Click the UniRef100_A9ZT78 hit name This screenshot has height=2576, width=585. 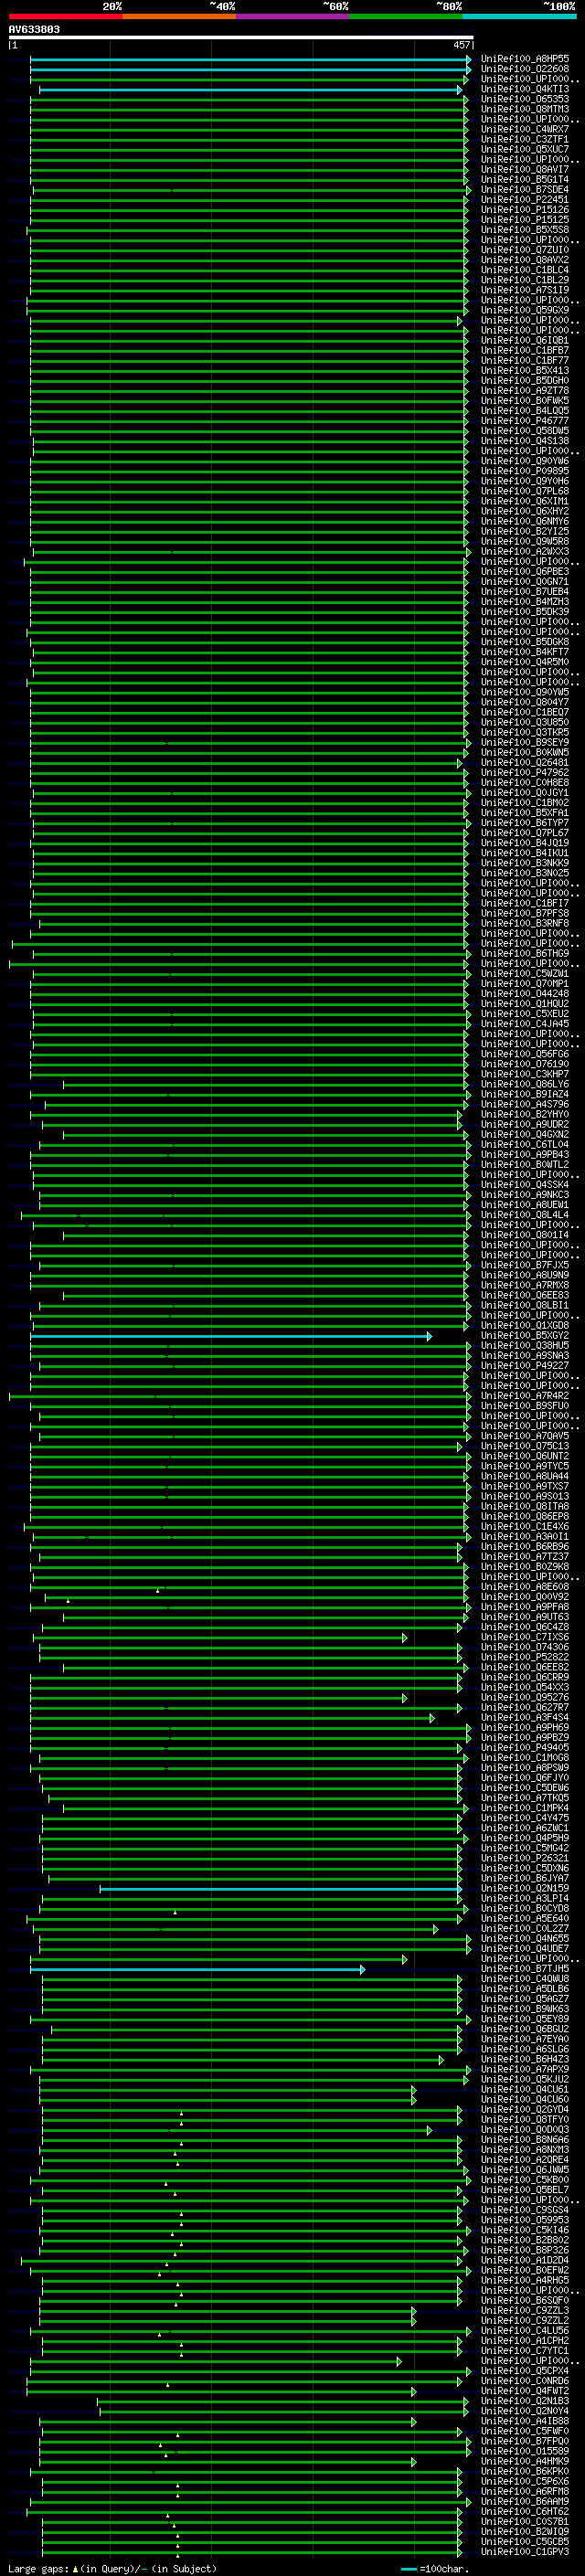click(524, 390)
